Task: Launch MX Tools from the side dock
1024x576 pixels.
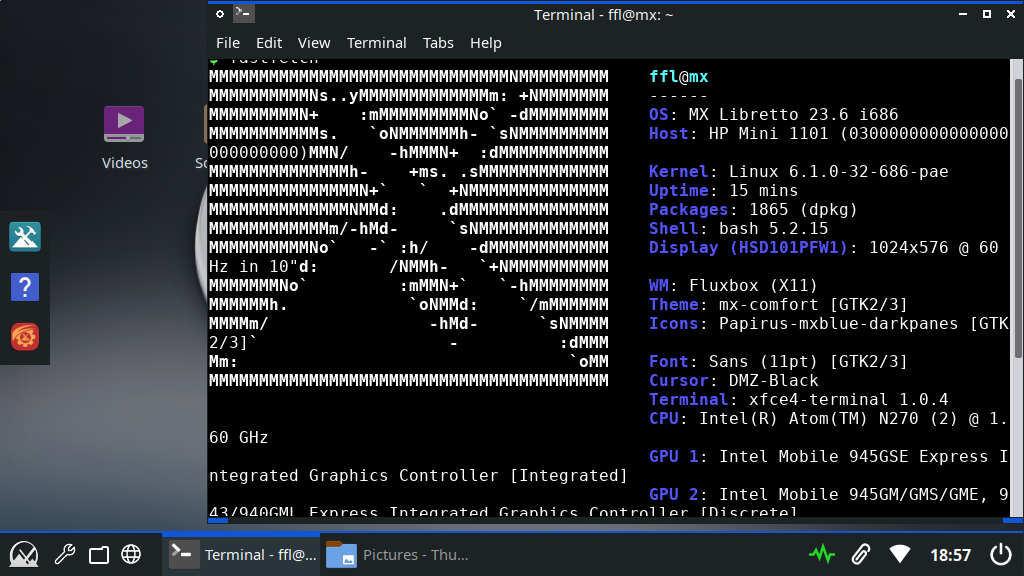Action: [x=25, y=236]
